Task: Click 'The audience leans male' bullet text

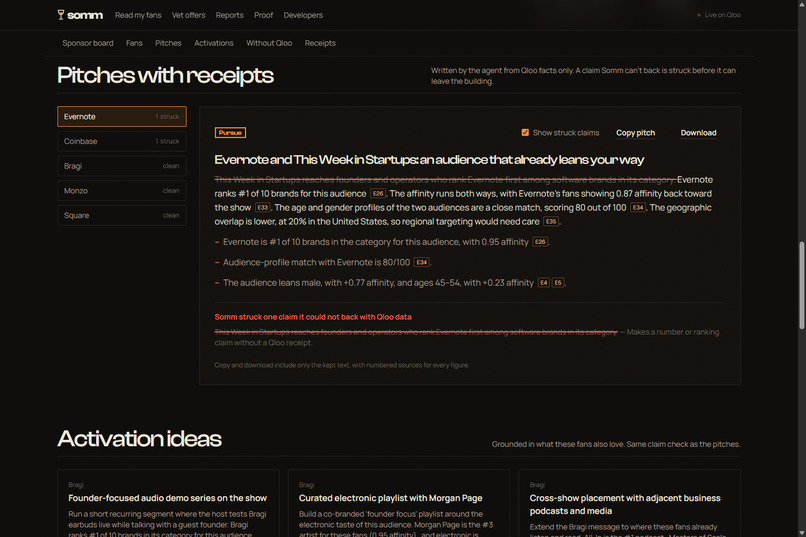Action: tap(378, 283)
